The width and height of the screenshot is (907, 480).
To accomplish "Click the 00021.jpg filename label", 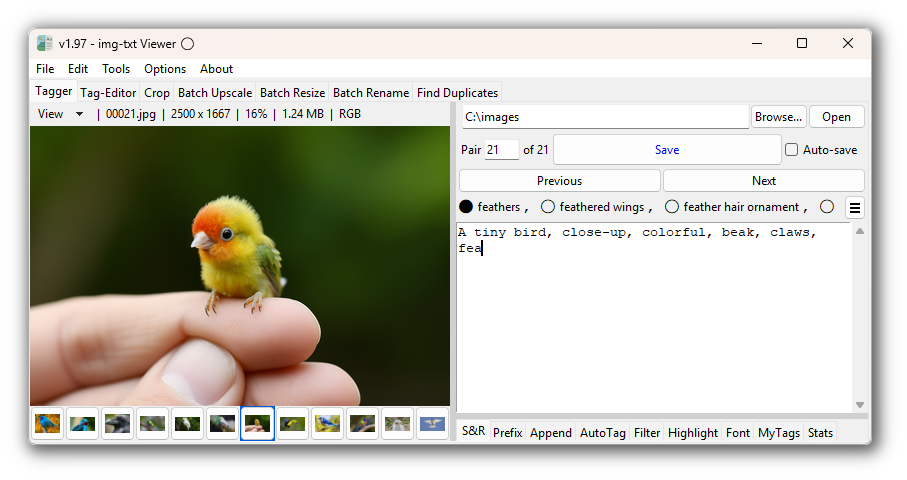I will point(131,114).
